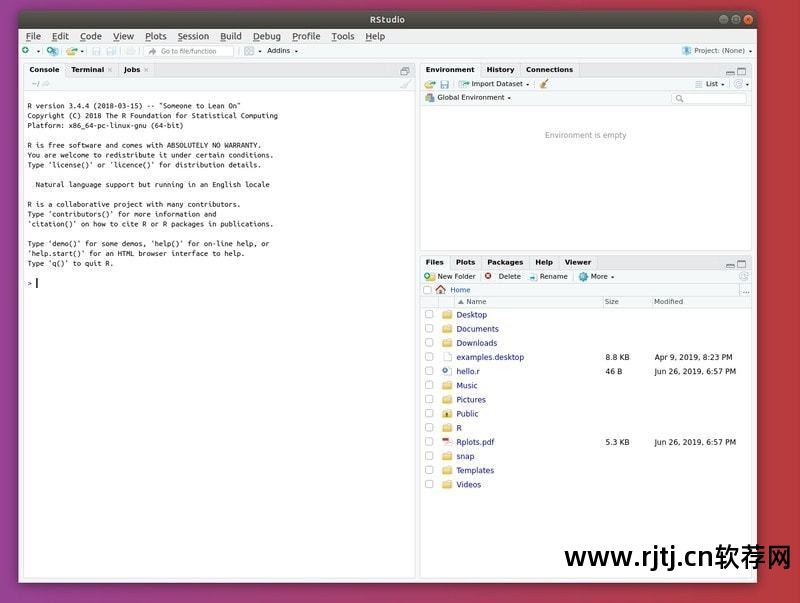
Task: Click the Save all documents icon
Action: pyautogui.click(x=111, y=51)
